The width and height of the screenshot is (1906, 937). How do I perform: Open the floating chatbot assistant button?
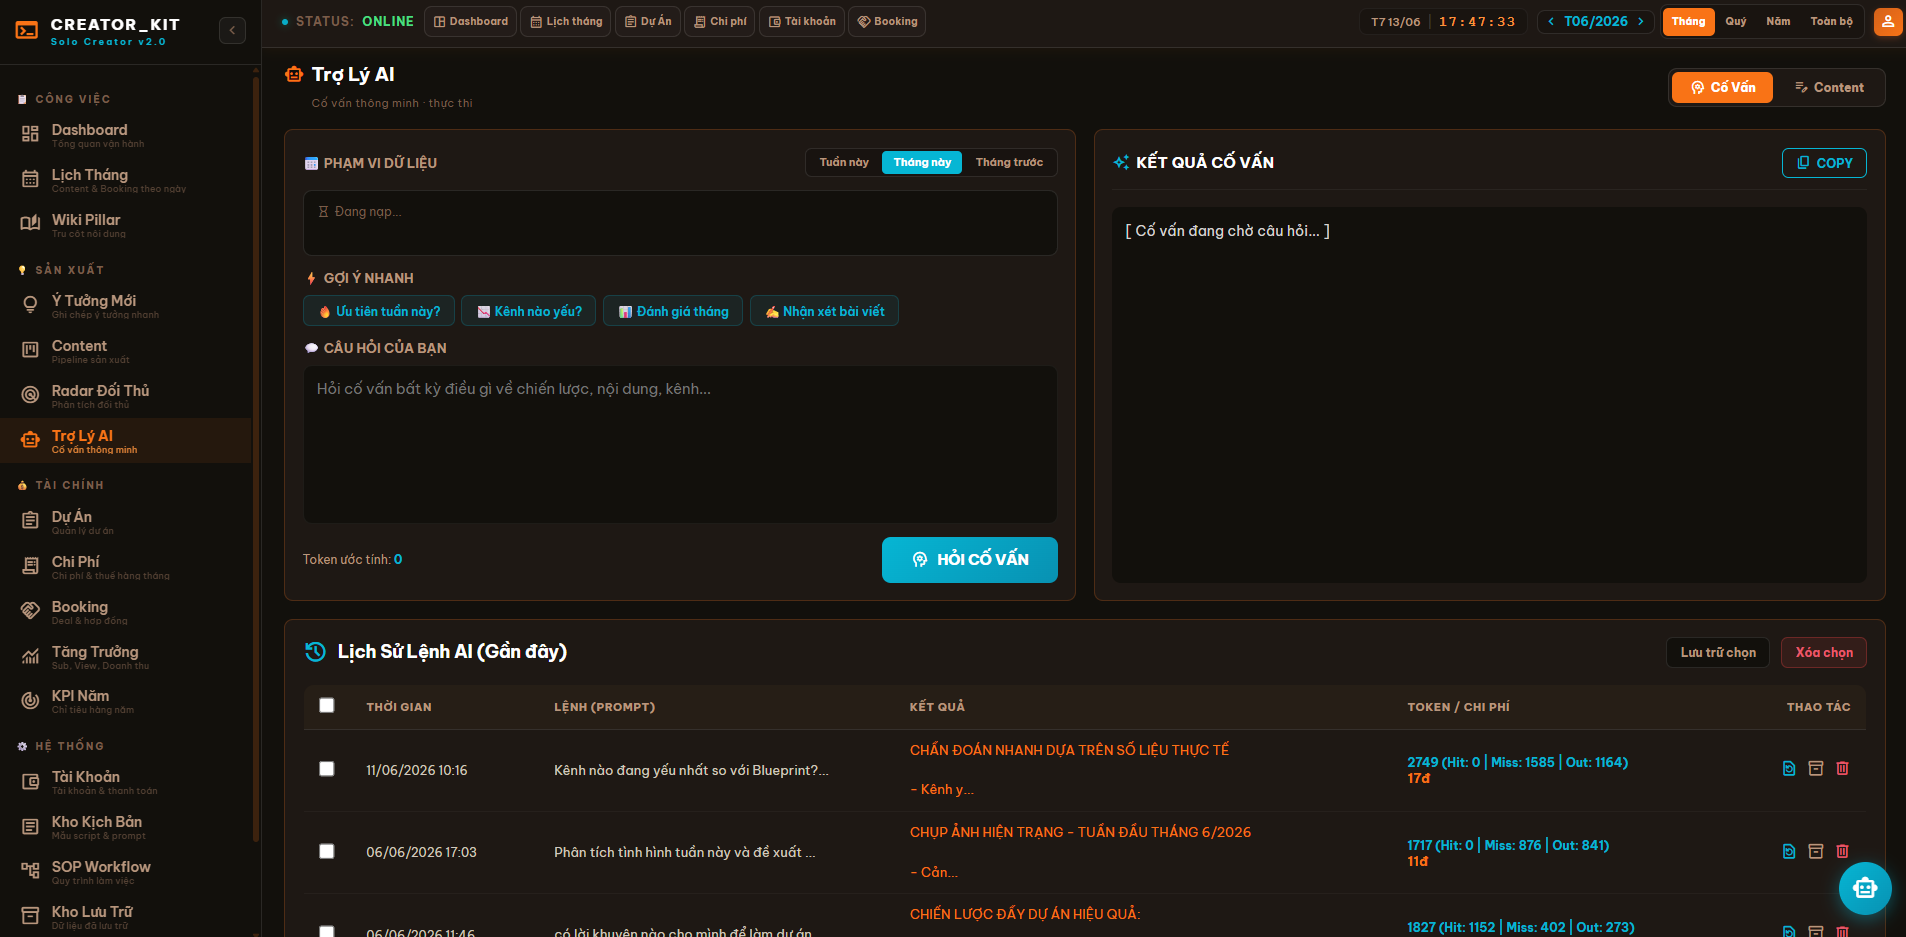coord(1865,888)
